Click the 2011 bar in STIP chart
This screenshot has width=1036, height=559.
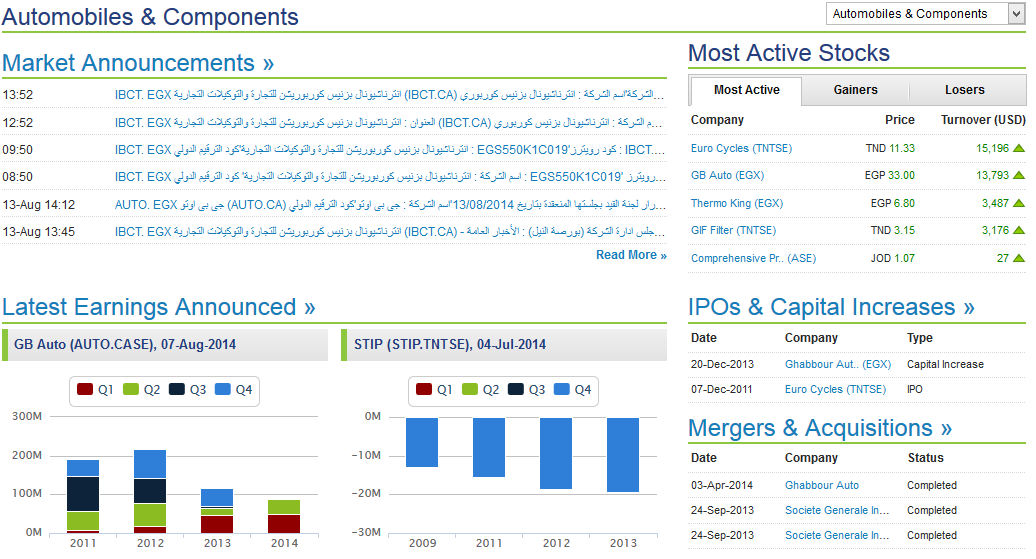coord(489,447)
